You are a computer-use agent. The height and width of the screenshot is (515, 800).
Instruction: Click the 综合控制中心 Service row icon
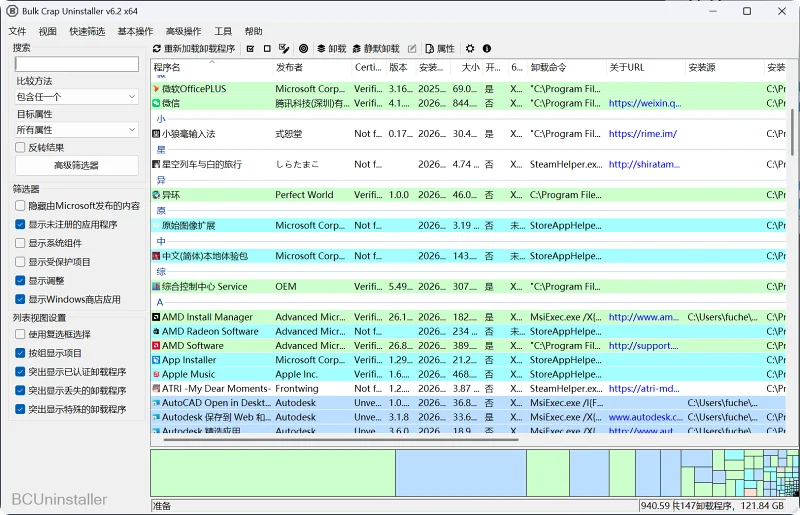(156, 287)
